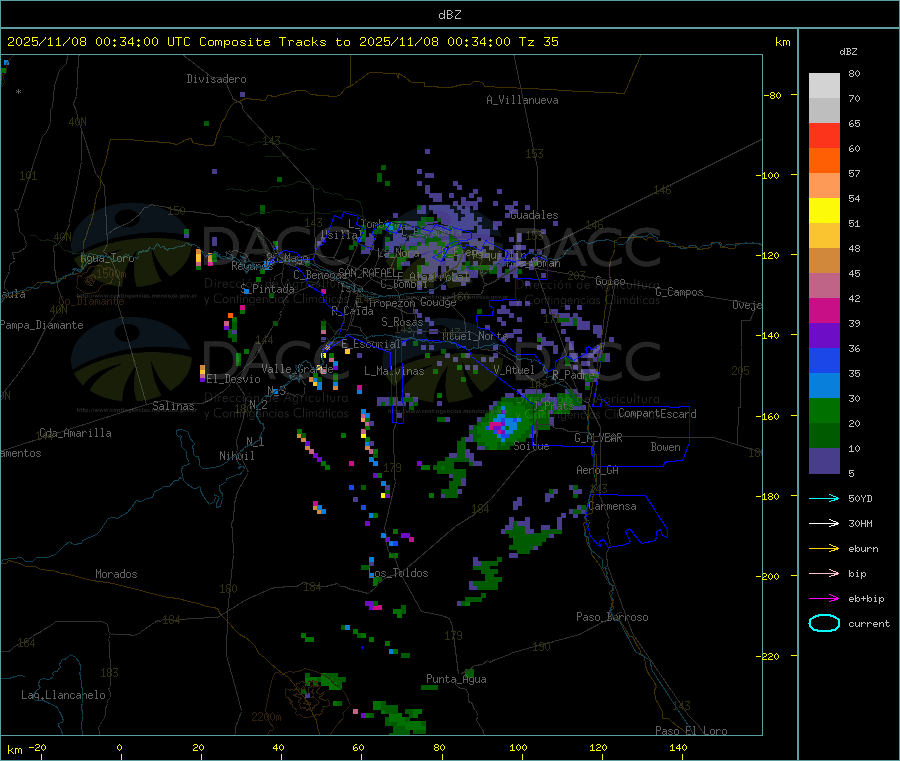
Task: Click the dBZ title at top
Action: (449, 15)
